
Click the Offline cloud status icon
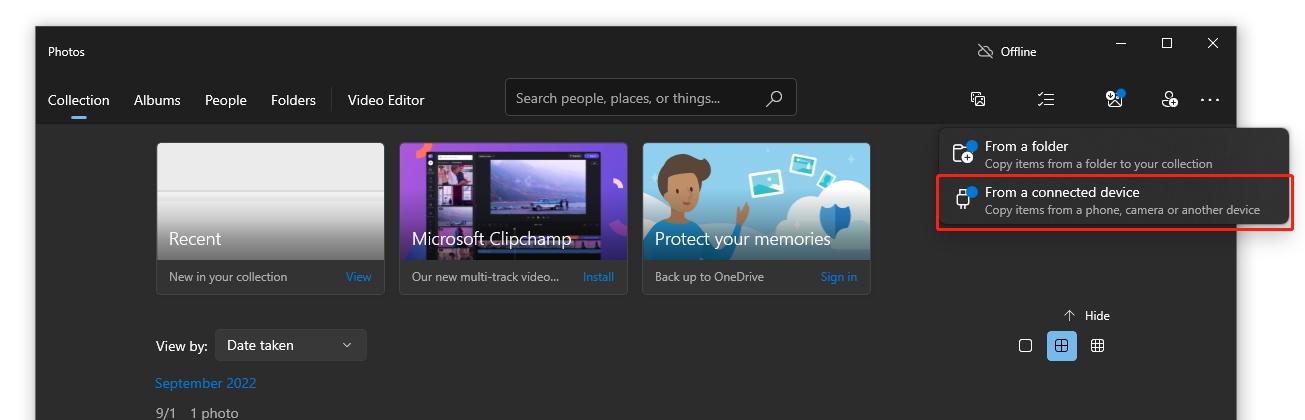(985, 52)
